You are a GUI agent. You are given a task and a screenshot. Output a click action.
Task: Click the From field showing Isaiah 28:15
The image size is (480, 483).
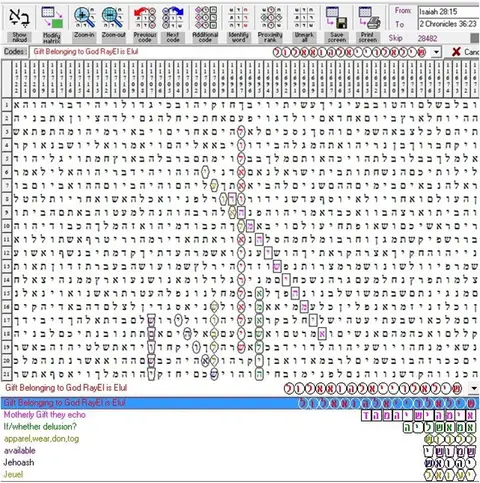point(449,12)
